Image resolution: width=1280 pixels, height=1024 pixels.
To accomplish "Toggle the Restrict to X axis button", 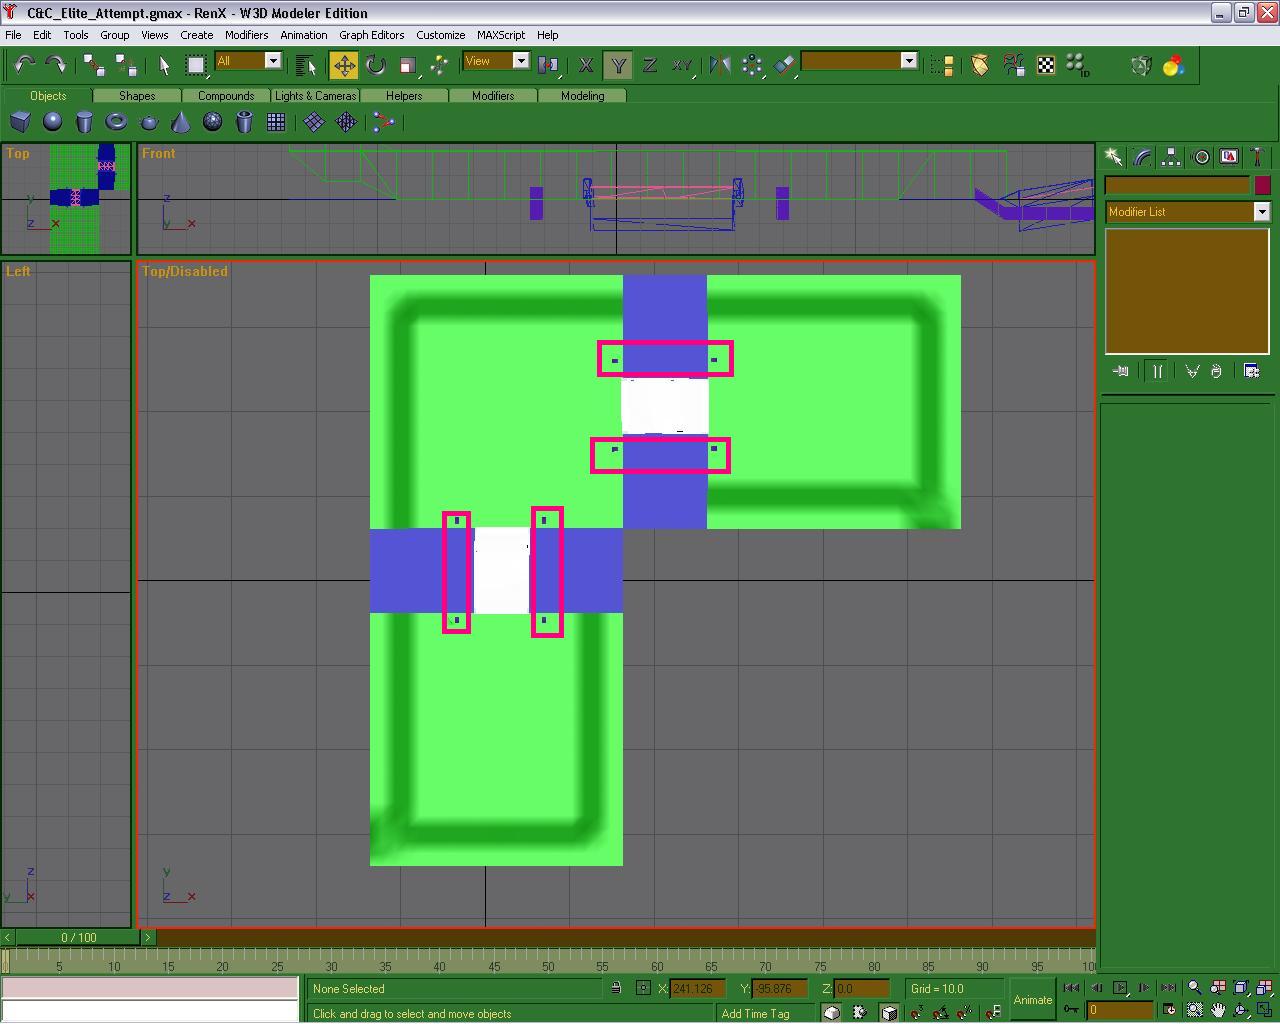I will click(x=586, y=65).
